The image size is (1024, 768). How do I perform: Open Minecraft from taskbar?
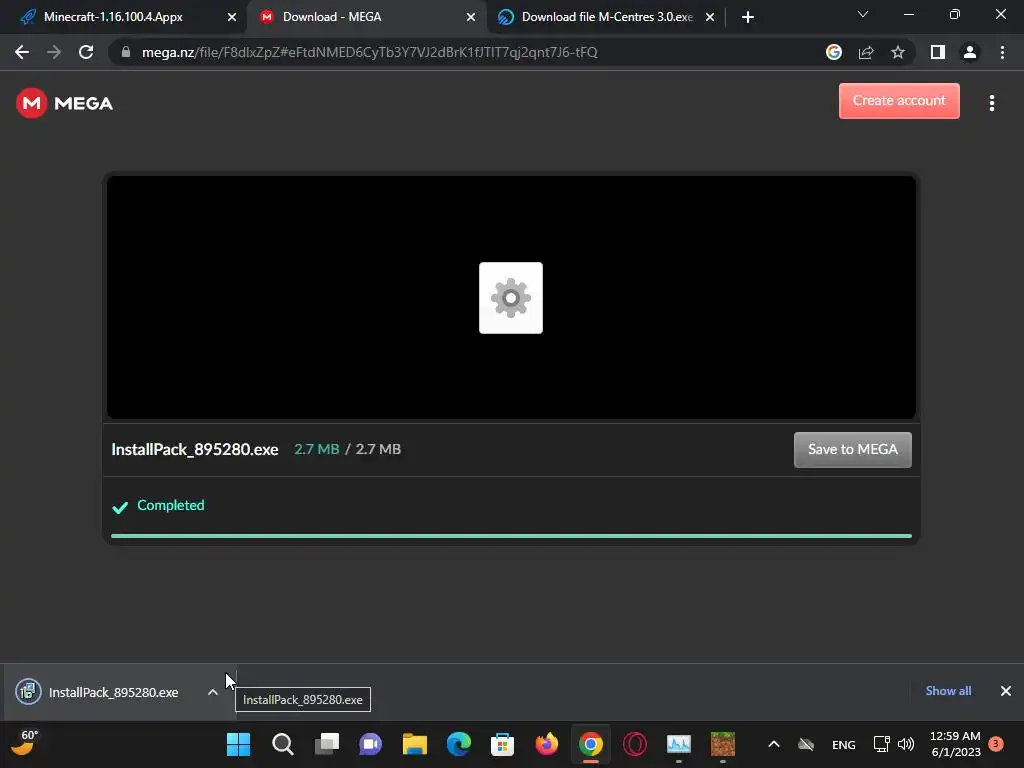[722, 744]
